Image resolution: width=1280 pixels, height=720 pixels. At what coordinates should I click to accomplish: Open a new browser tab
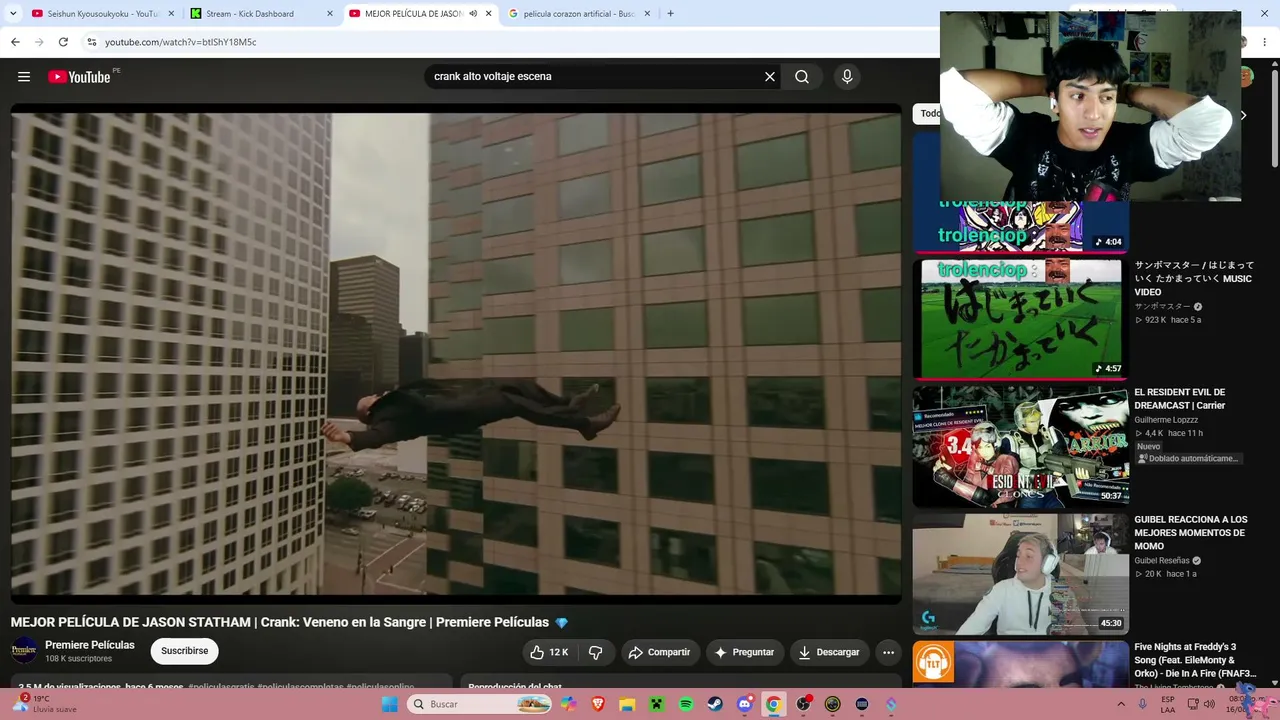click(x=670, y=14)
